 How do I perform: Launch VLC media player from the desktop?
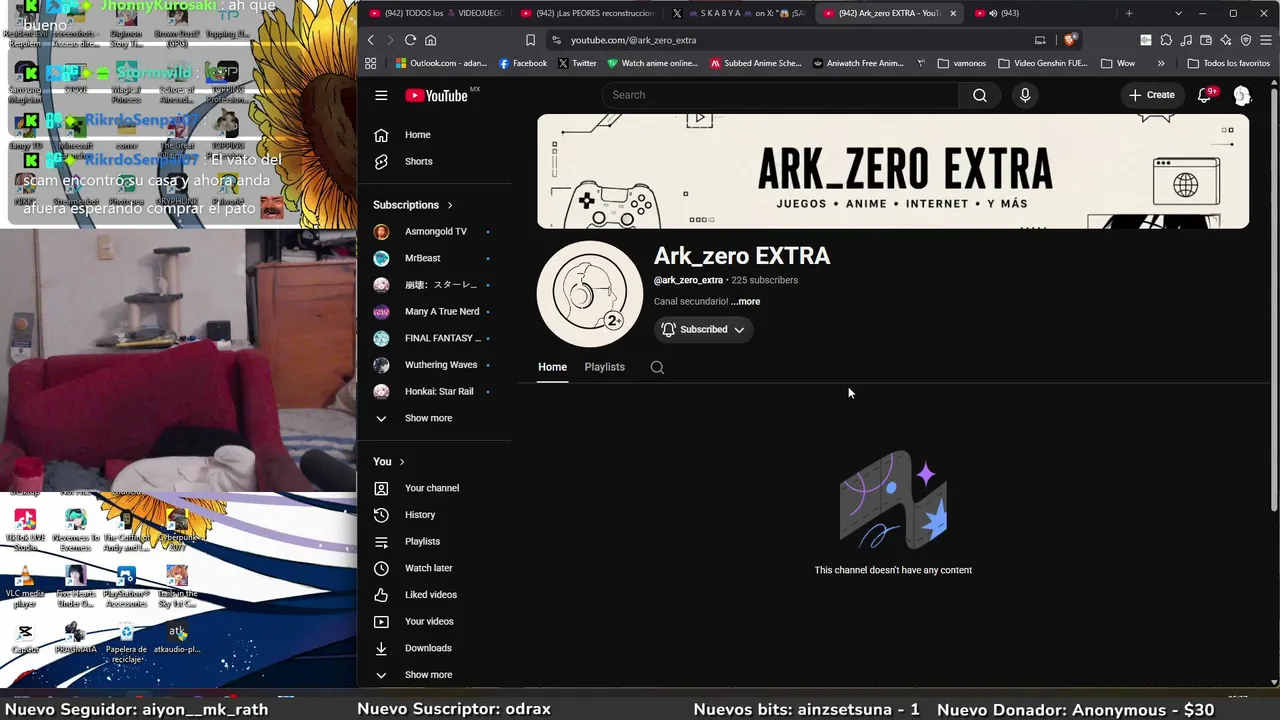(25, 586)
